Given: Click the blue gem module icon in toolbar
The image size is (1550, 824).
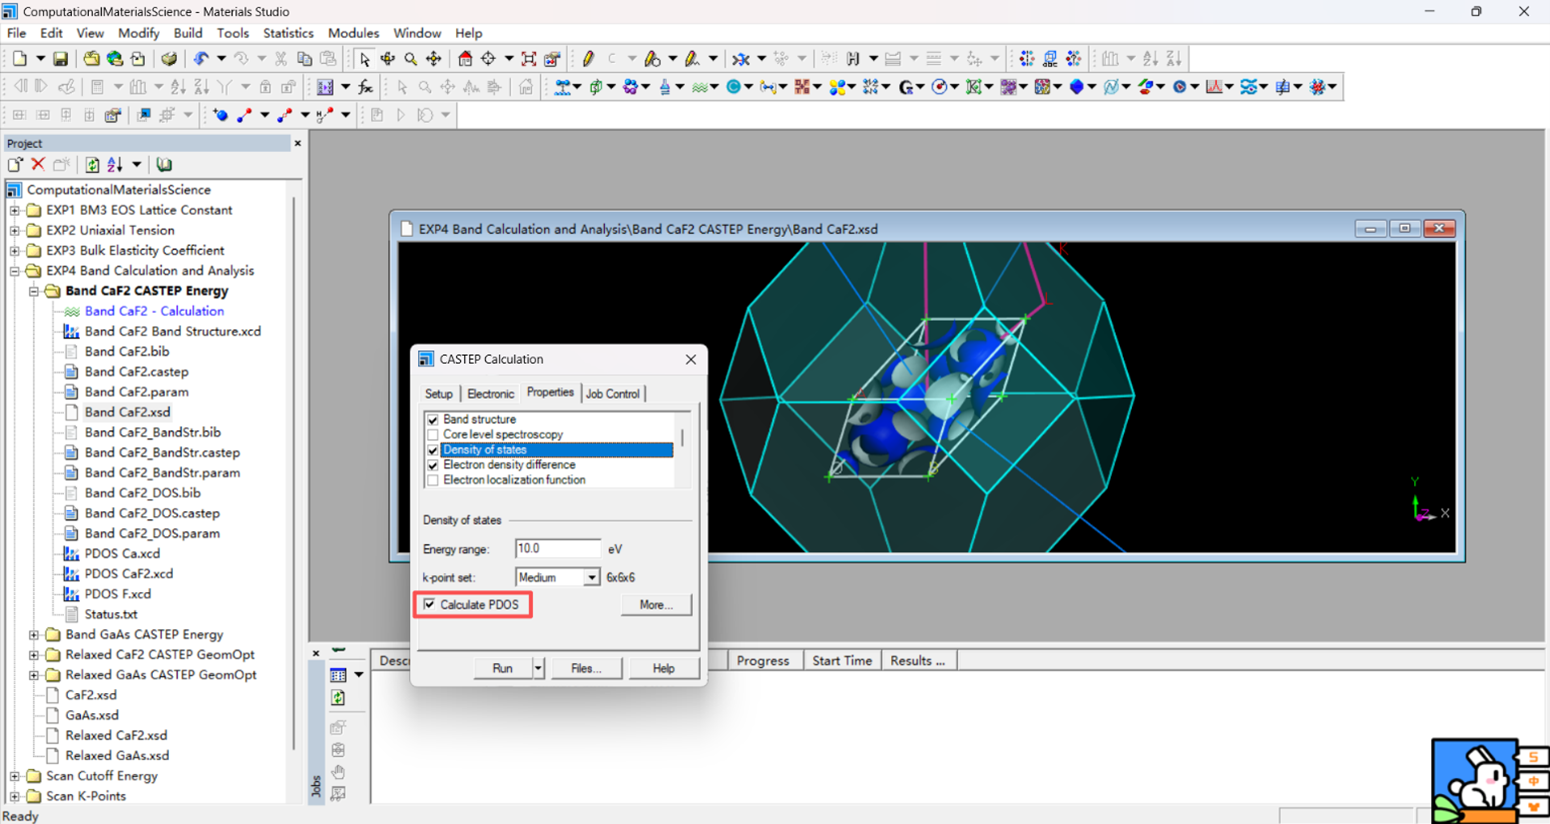Looking at the screenshot, I should tap(1076, 87).
